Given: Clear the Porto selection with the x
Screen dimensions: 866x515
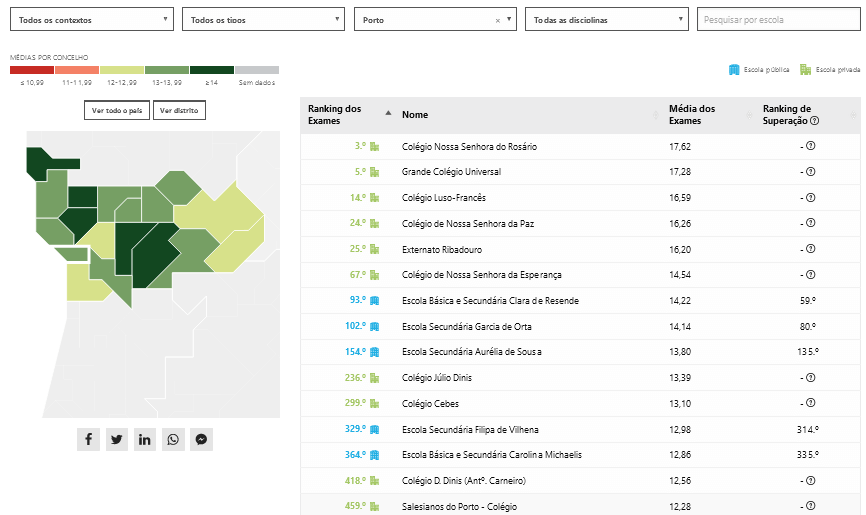Looking at the screenshot, I should click(498, 20).
